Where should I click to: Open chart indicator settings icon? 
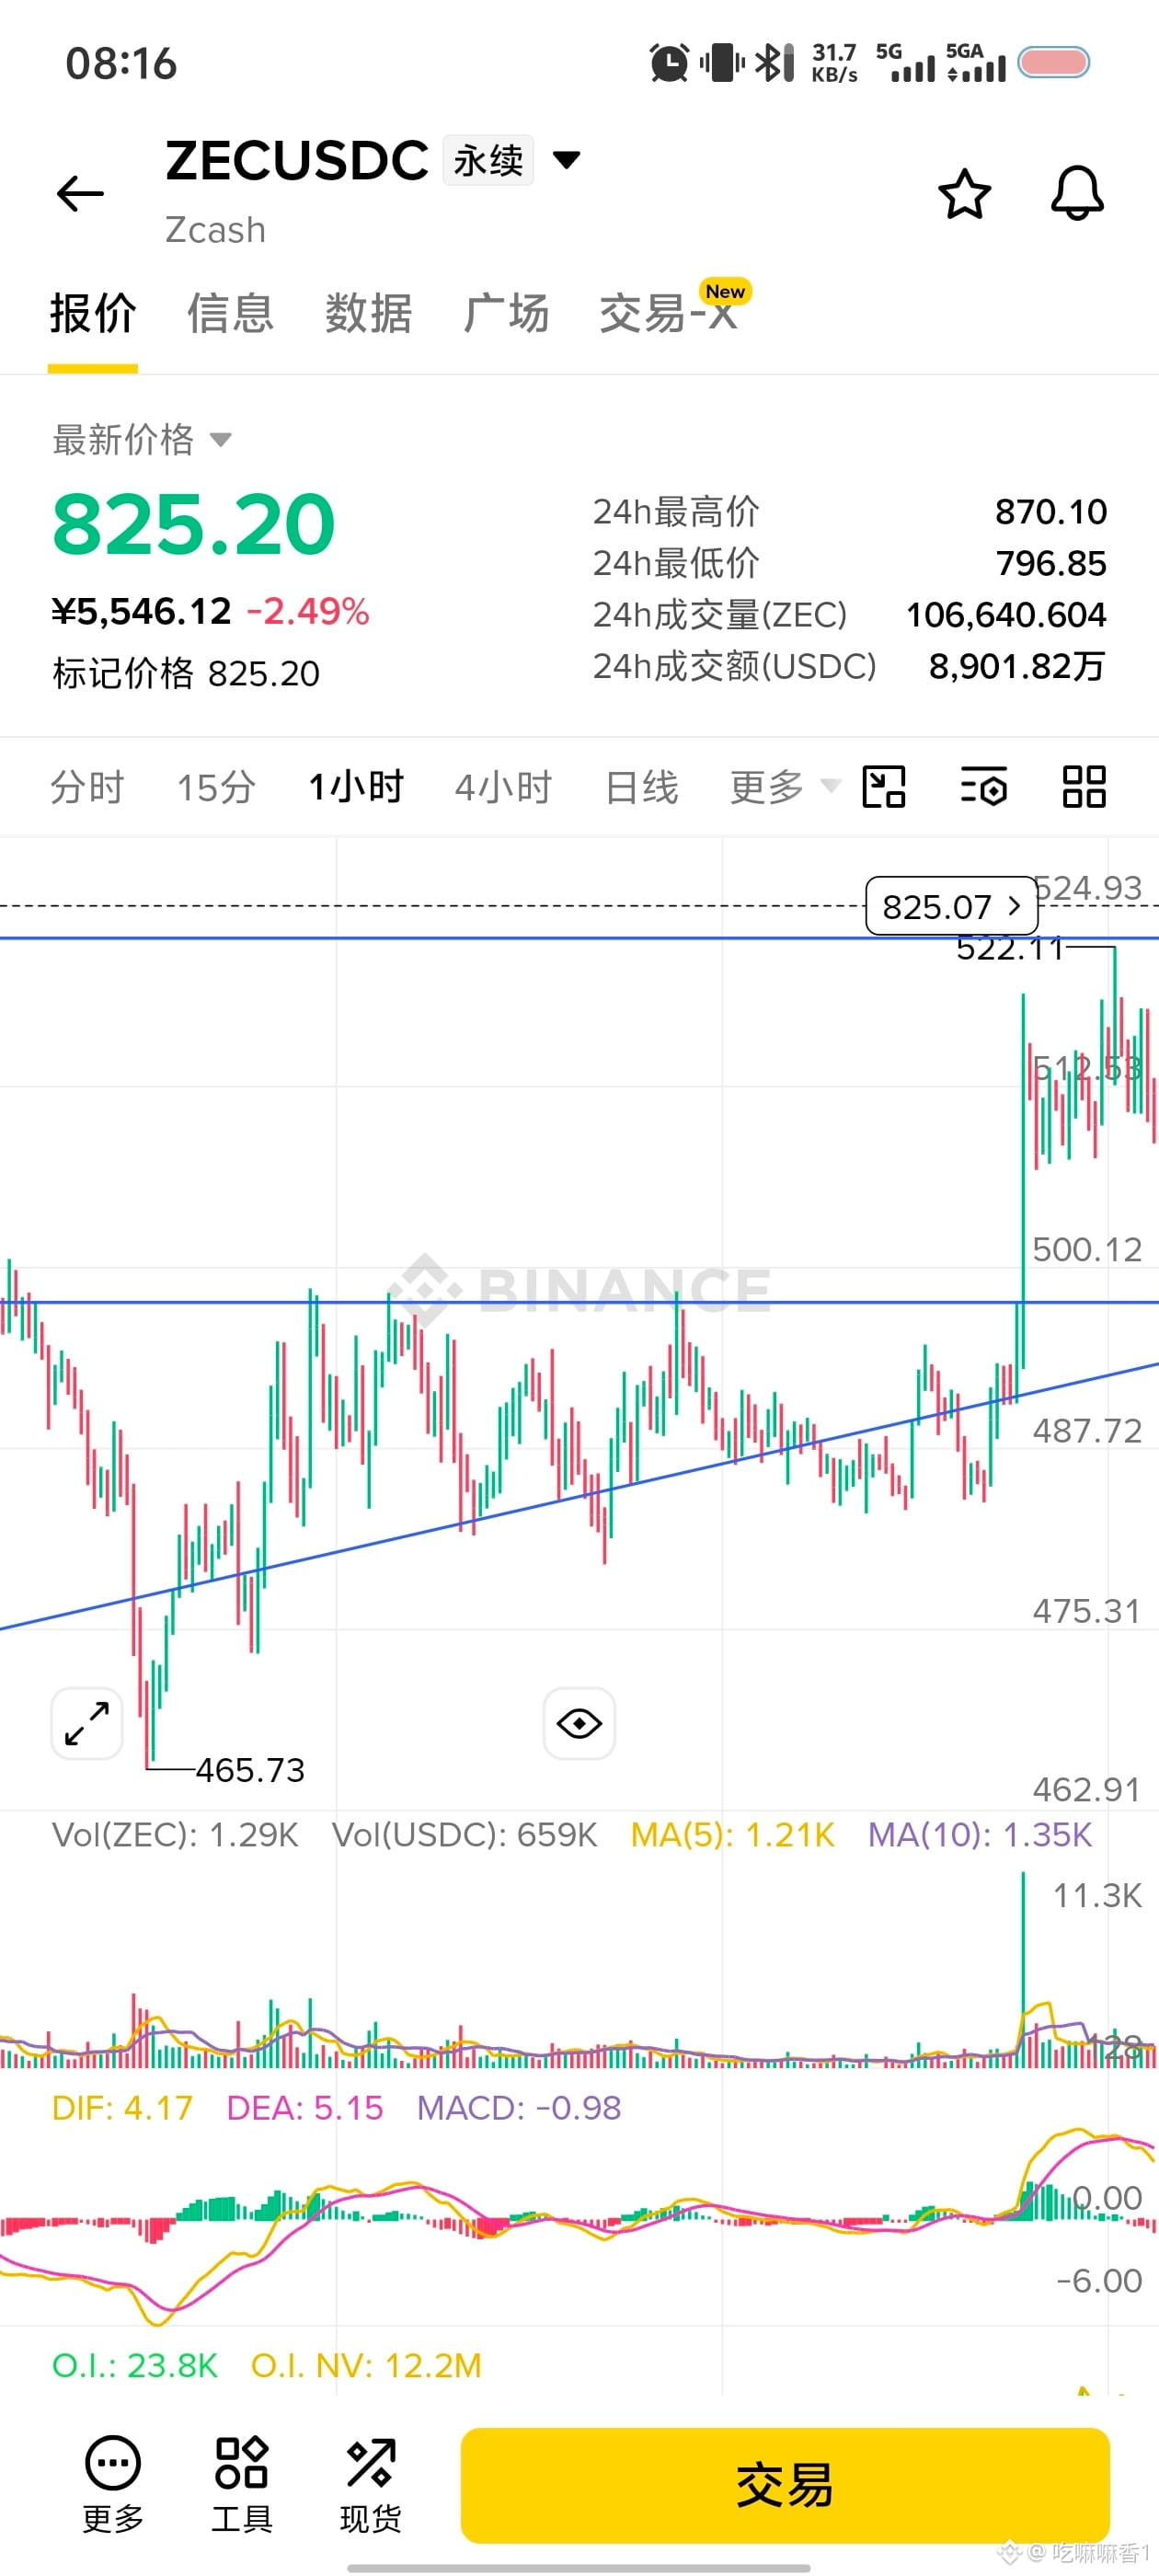[x=984, y=787]
